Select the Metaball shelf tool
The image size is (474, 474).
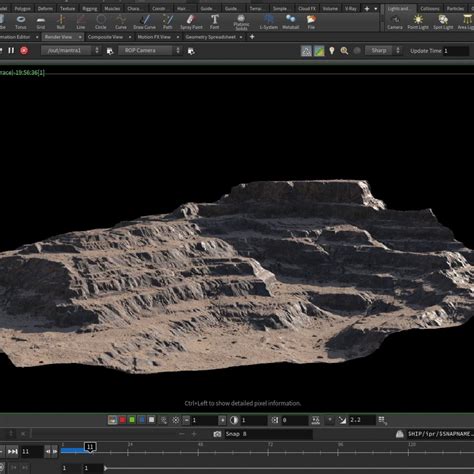pyautogui.click(x=291, y=22)
